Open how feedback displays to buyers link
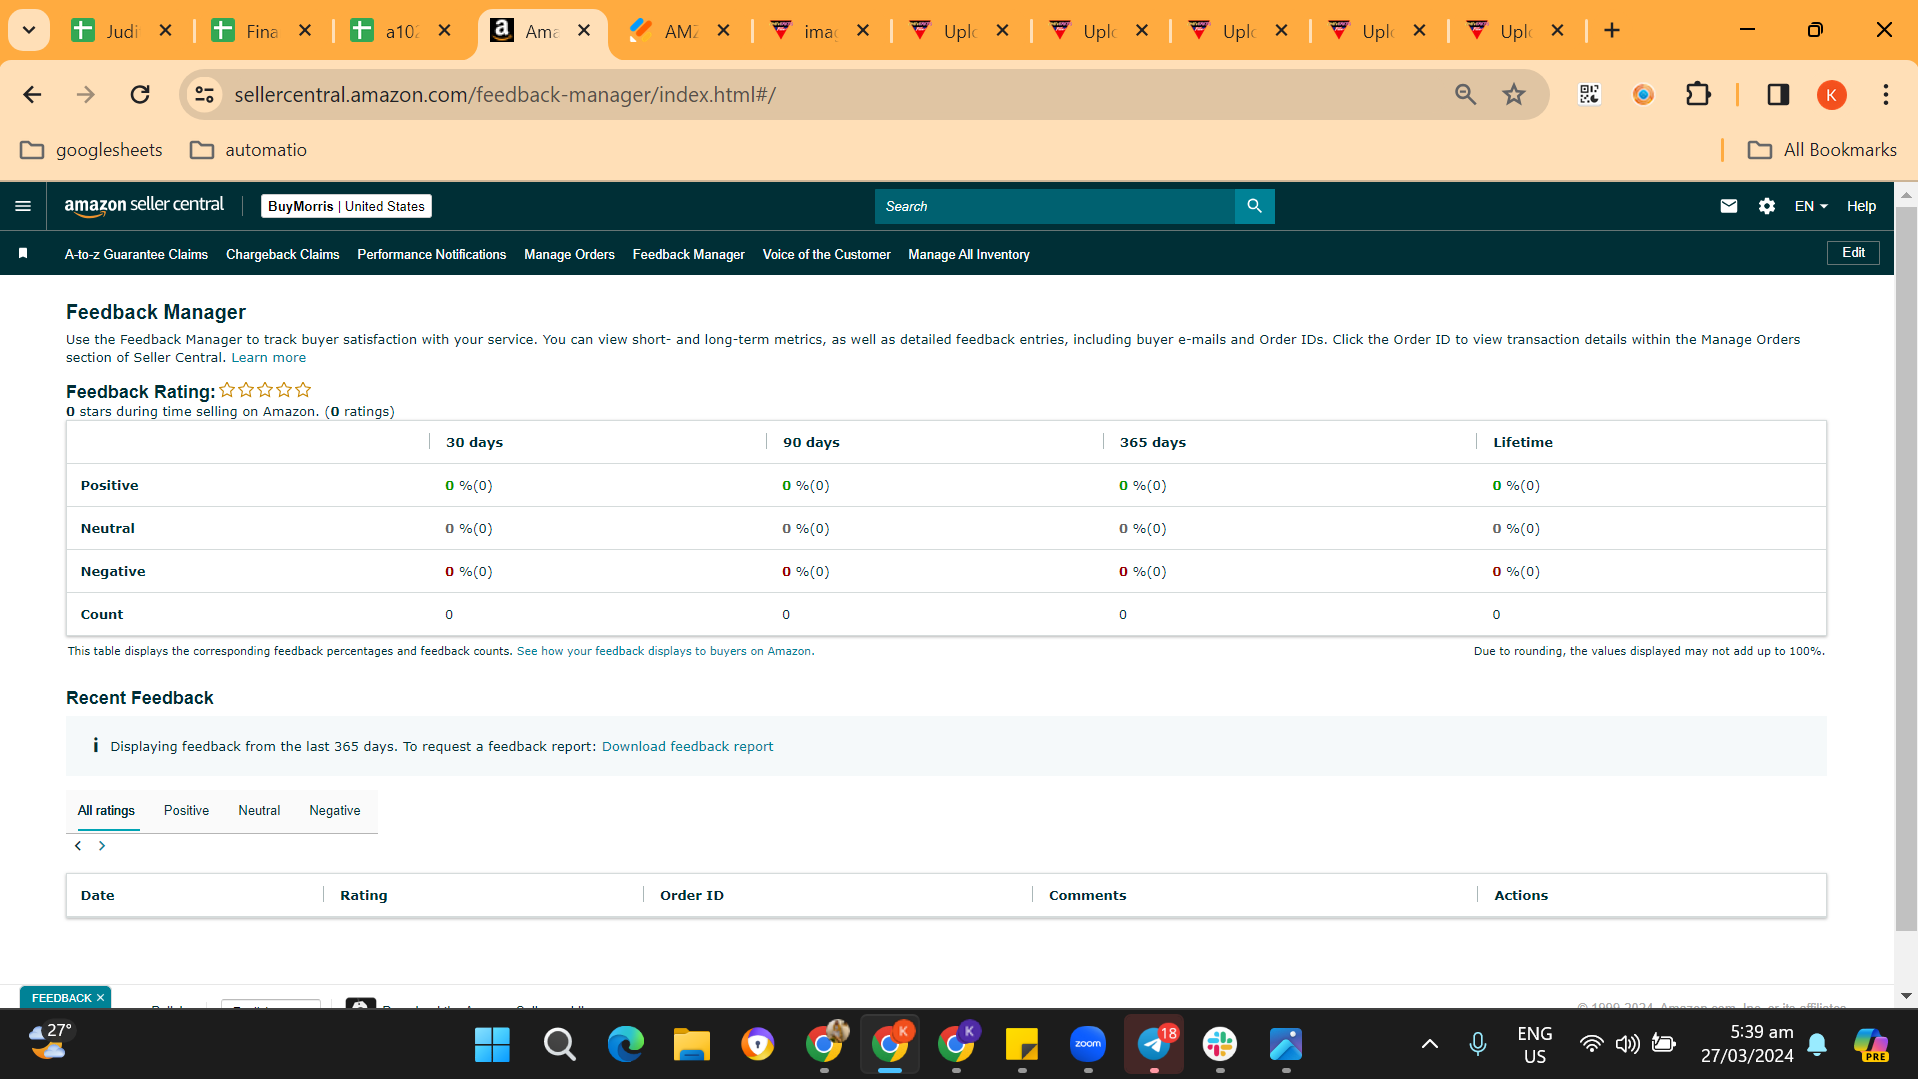 (664, 651)
